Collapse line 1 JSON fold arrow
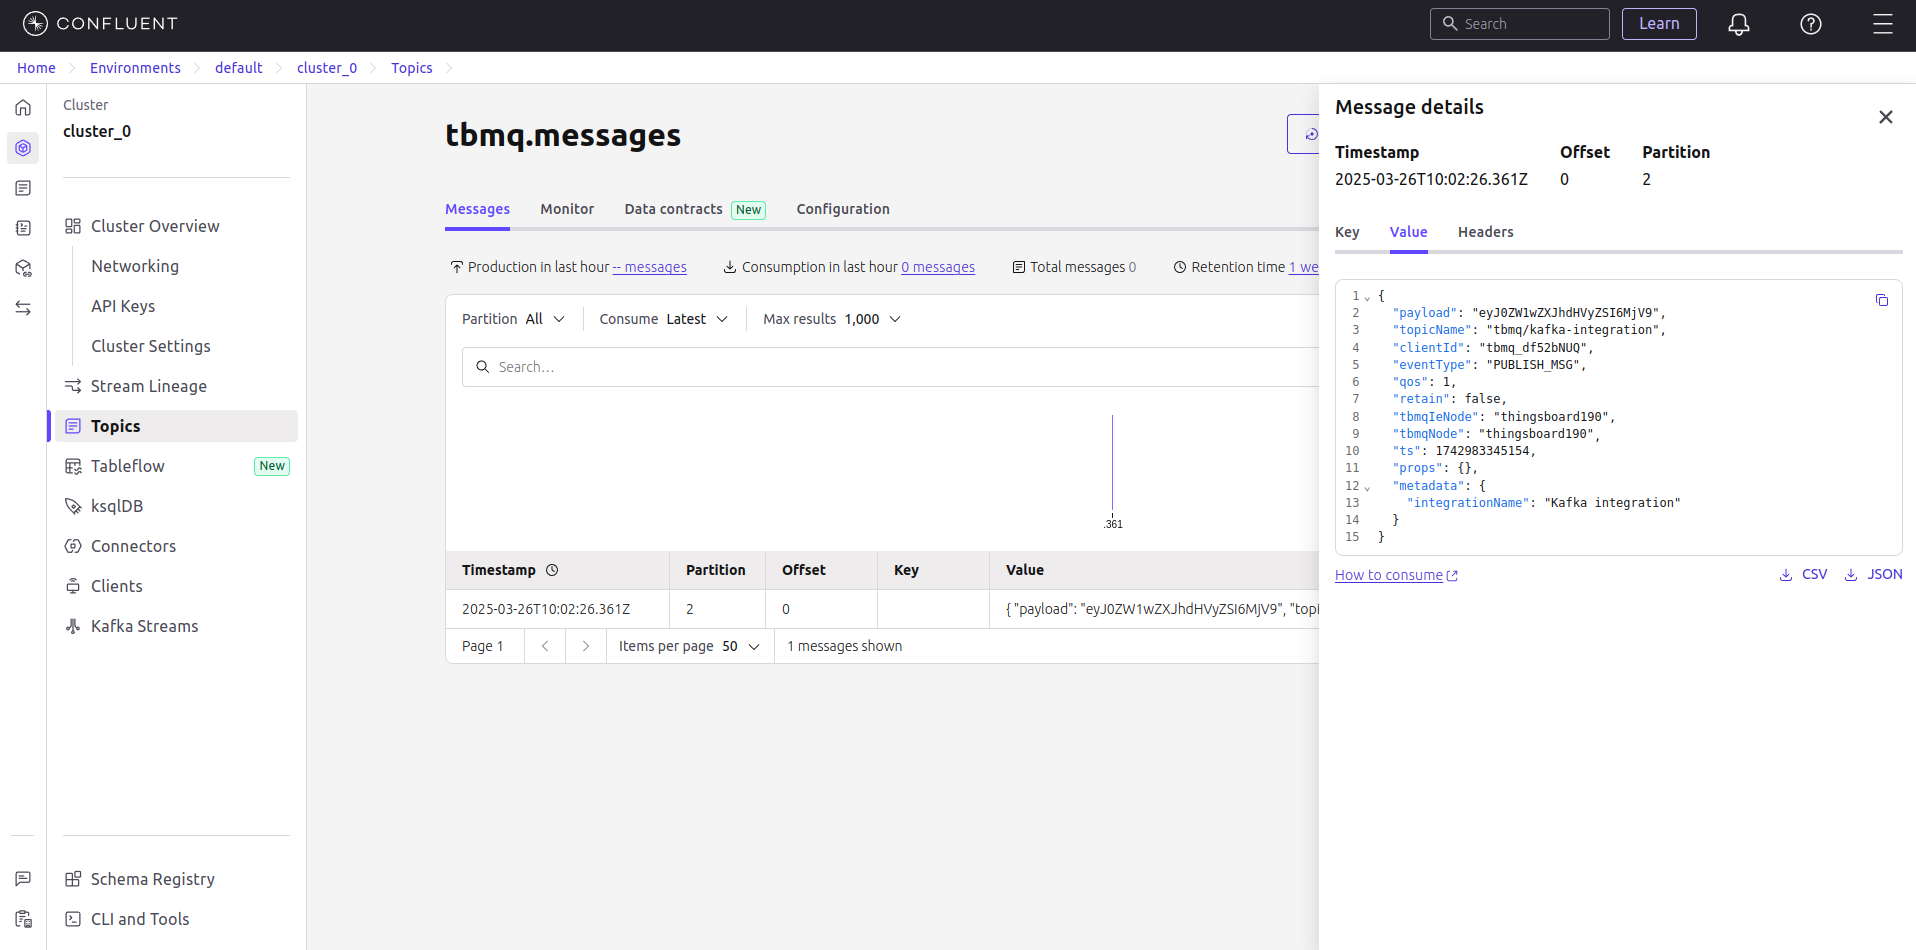The height and width of the screenshot is (950, 1916). [x=1367, y=298]
